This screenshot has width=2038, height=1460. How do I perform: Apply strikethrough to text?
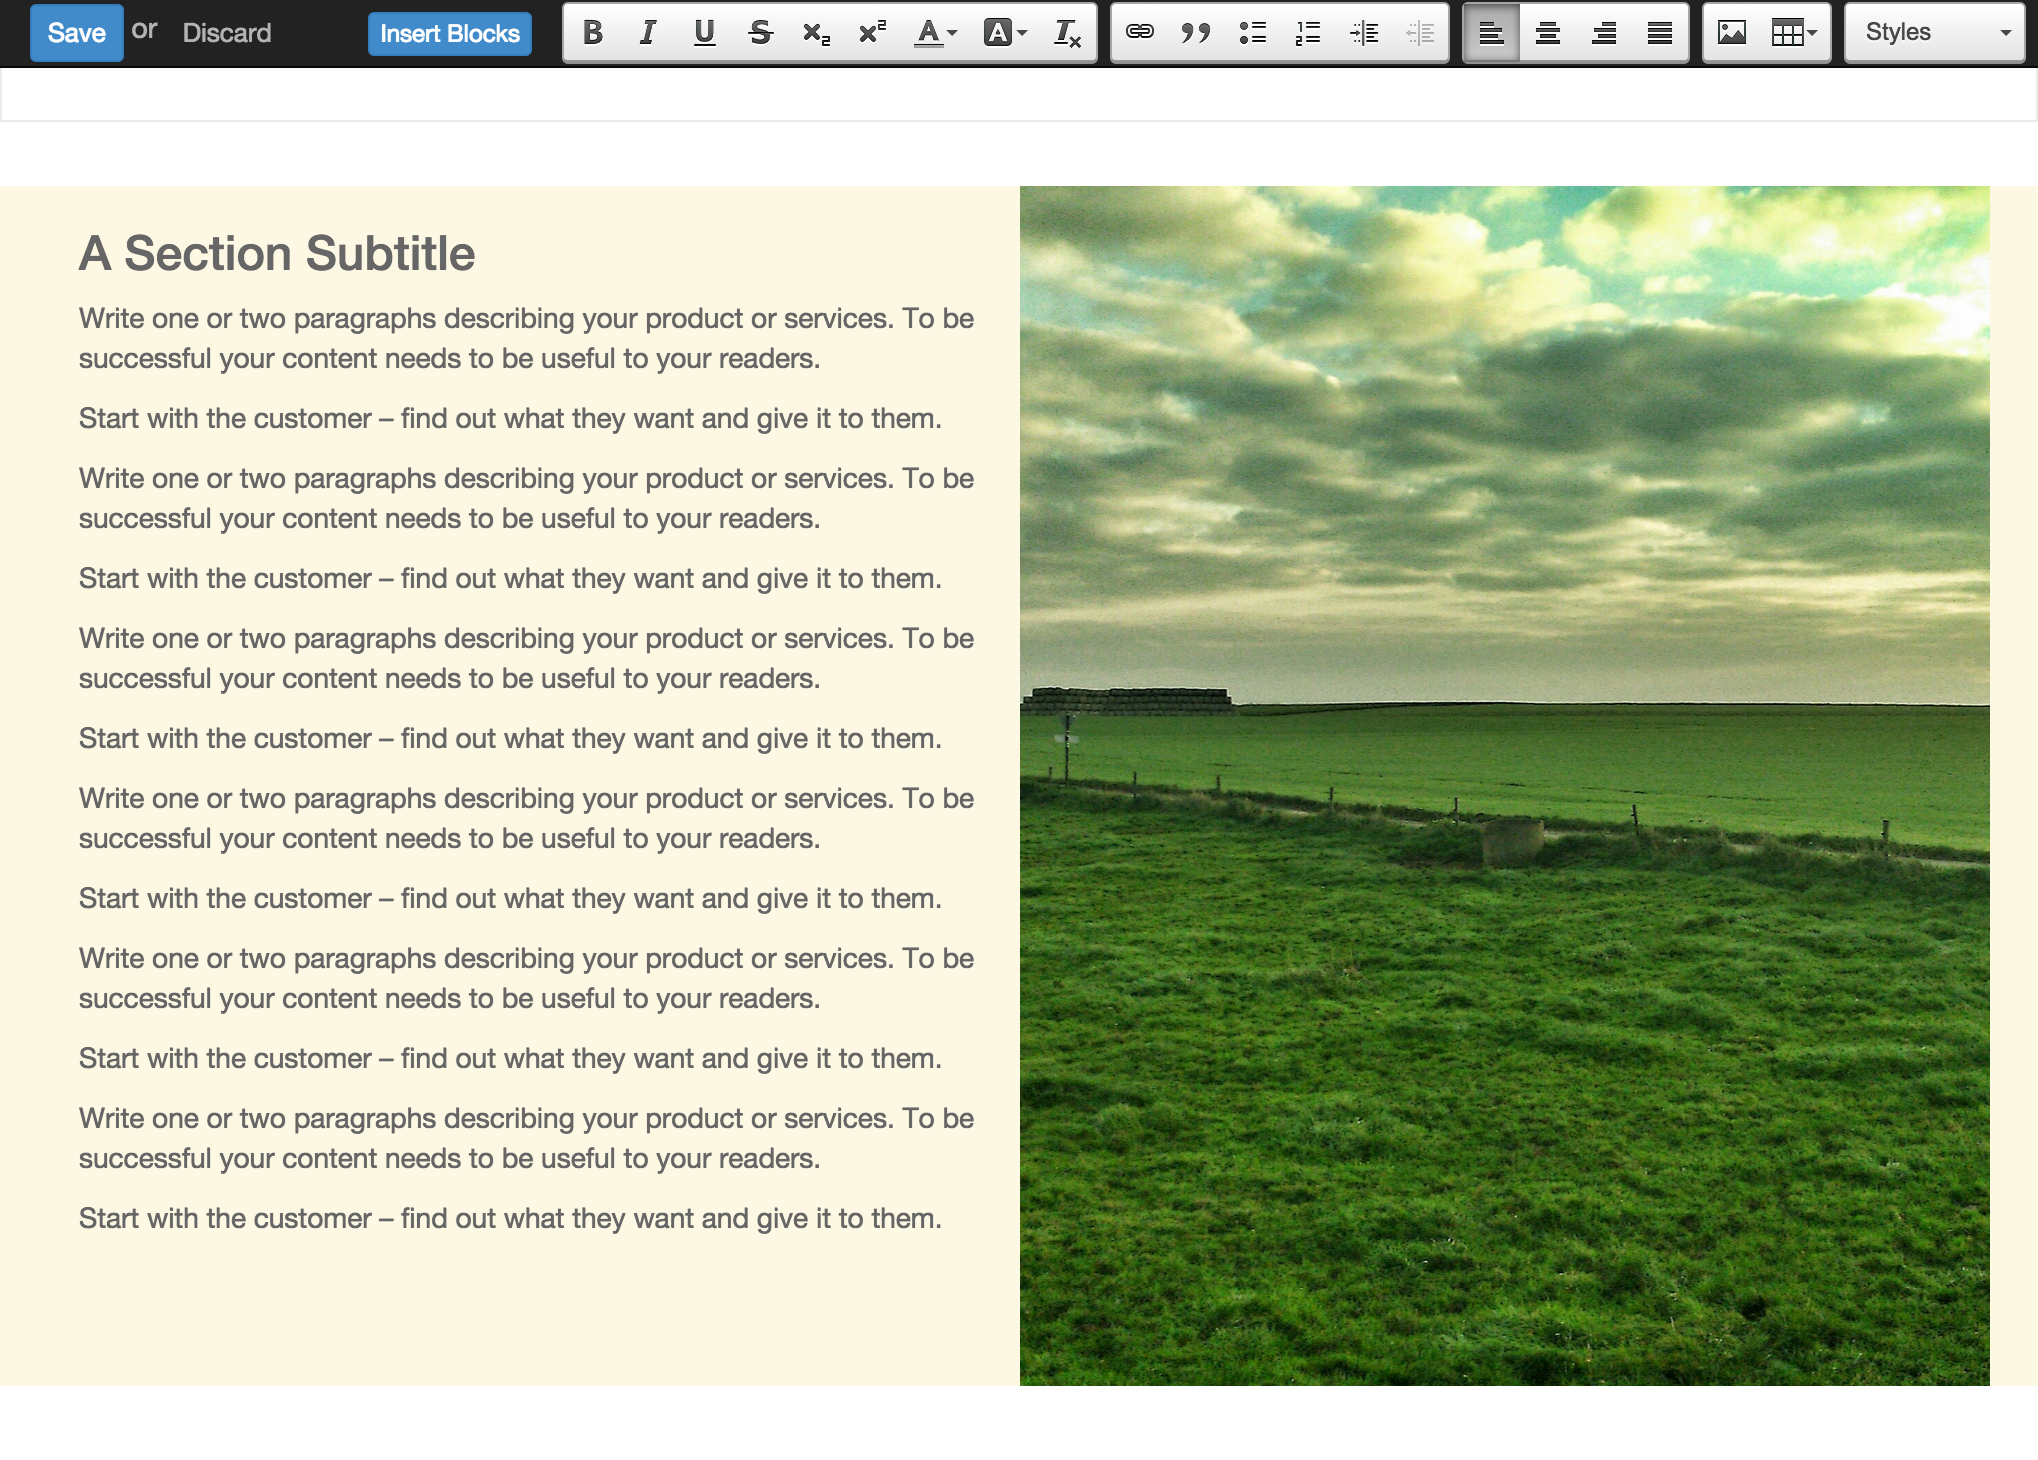tap(760, 33)
